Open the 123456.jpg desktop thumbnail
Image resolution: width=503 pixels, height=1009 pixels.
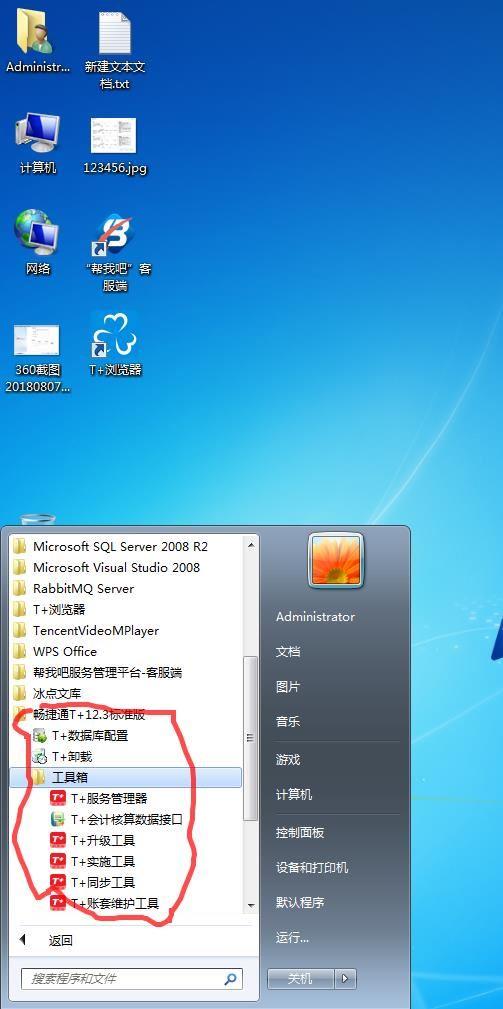[x=114, y=145]
